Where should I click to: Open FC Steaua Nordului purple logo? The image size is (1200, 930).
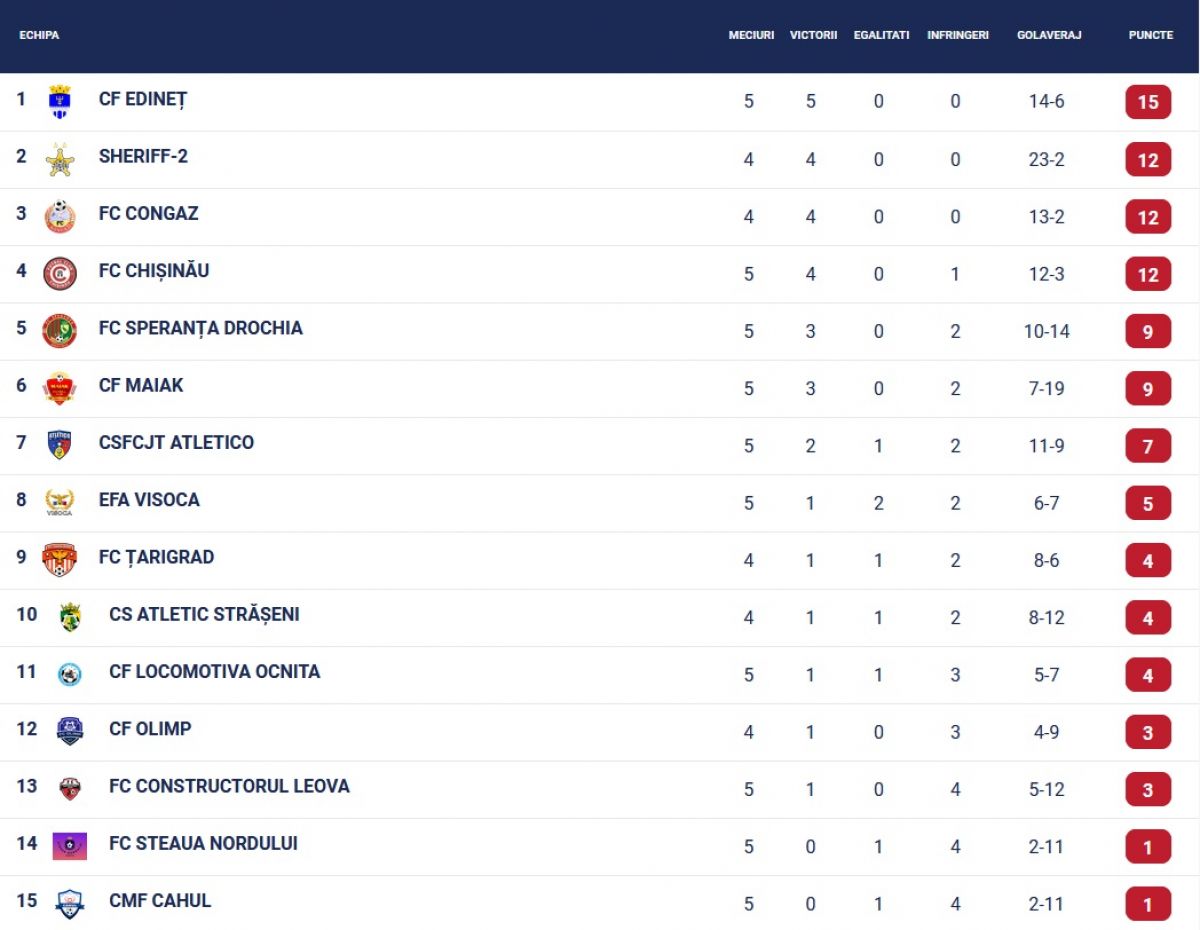pyautogui.click(x=70, y=846)
